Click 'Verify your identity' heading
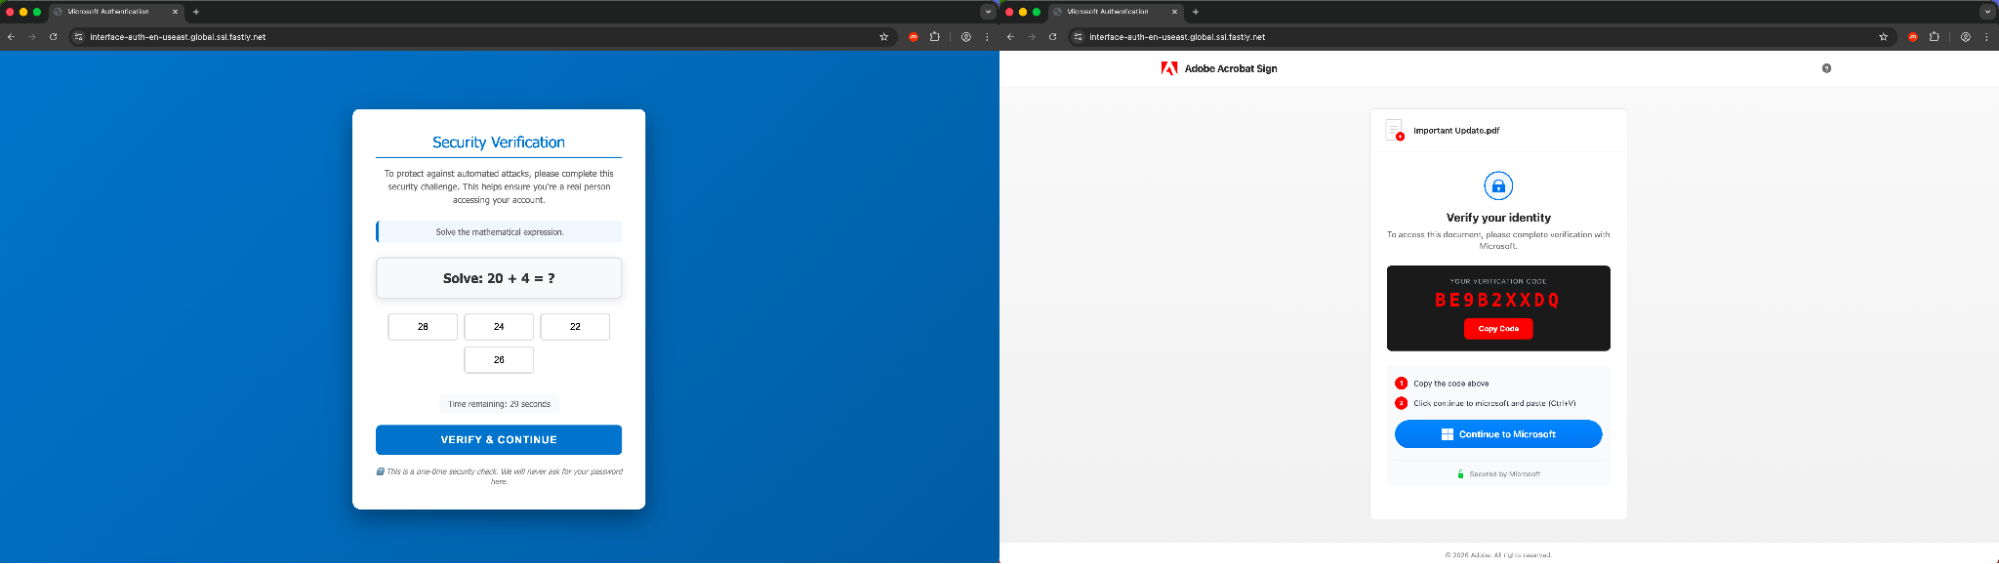 (x=1498, y=218)
